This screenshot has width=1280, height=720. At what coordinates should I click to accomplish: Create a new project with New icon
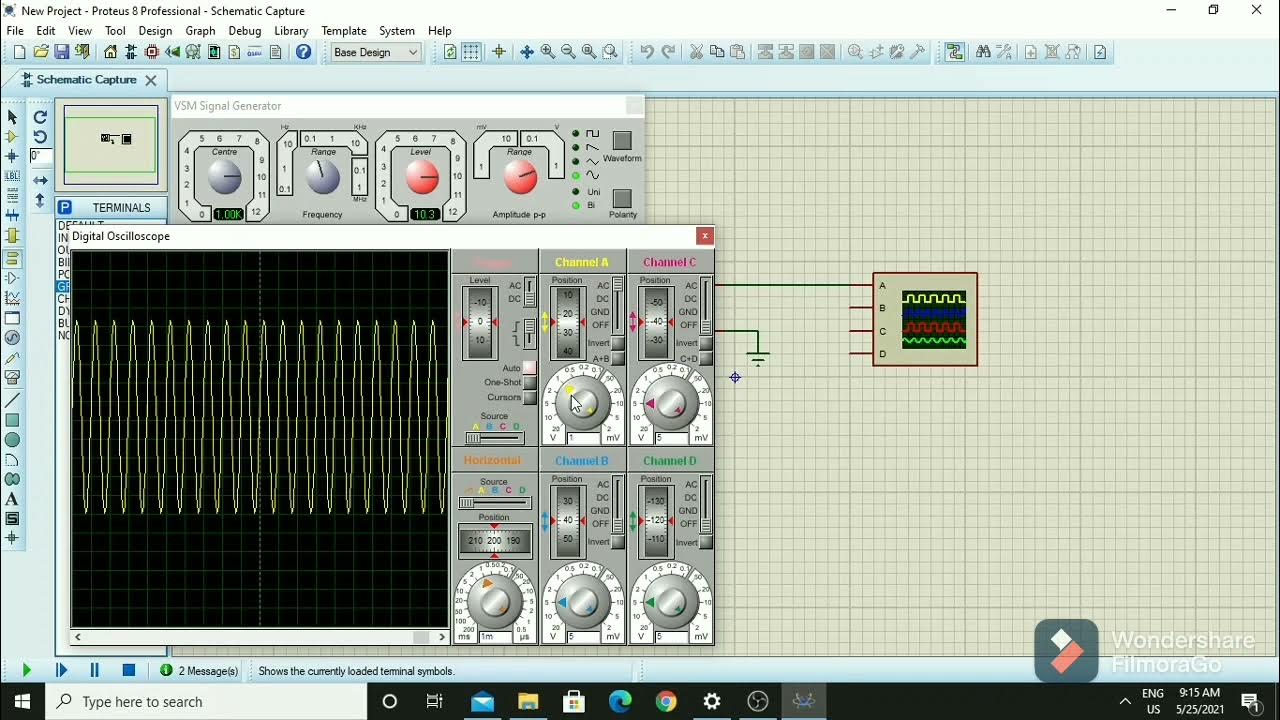click(19, 52)
